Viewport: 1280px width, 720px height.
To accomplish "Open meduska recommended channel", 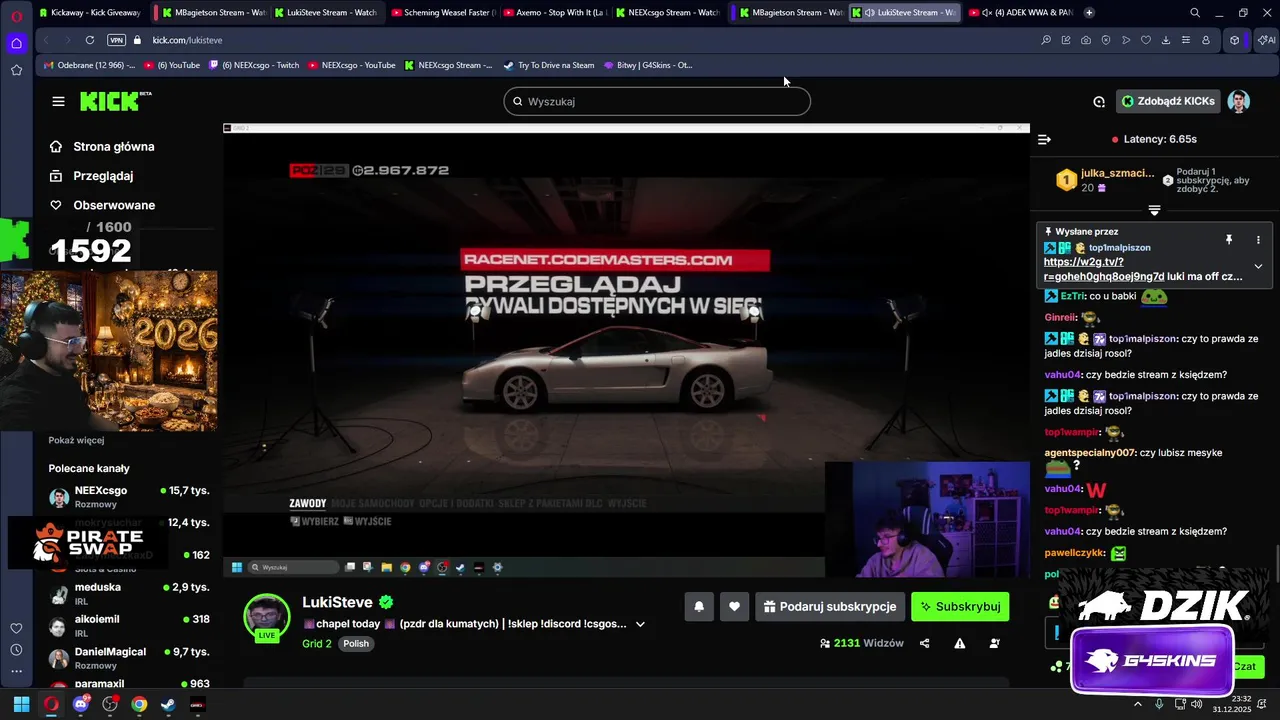I will pyautogui.click(x=128, y=593).
